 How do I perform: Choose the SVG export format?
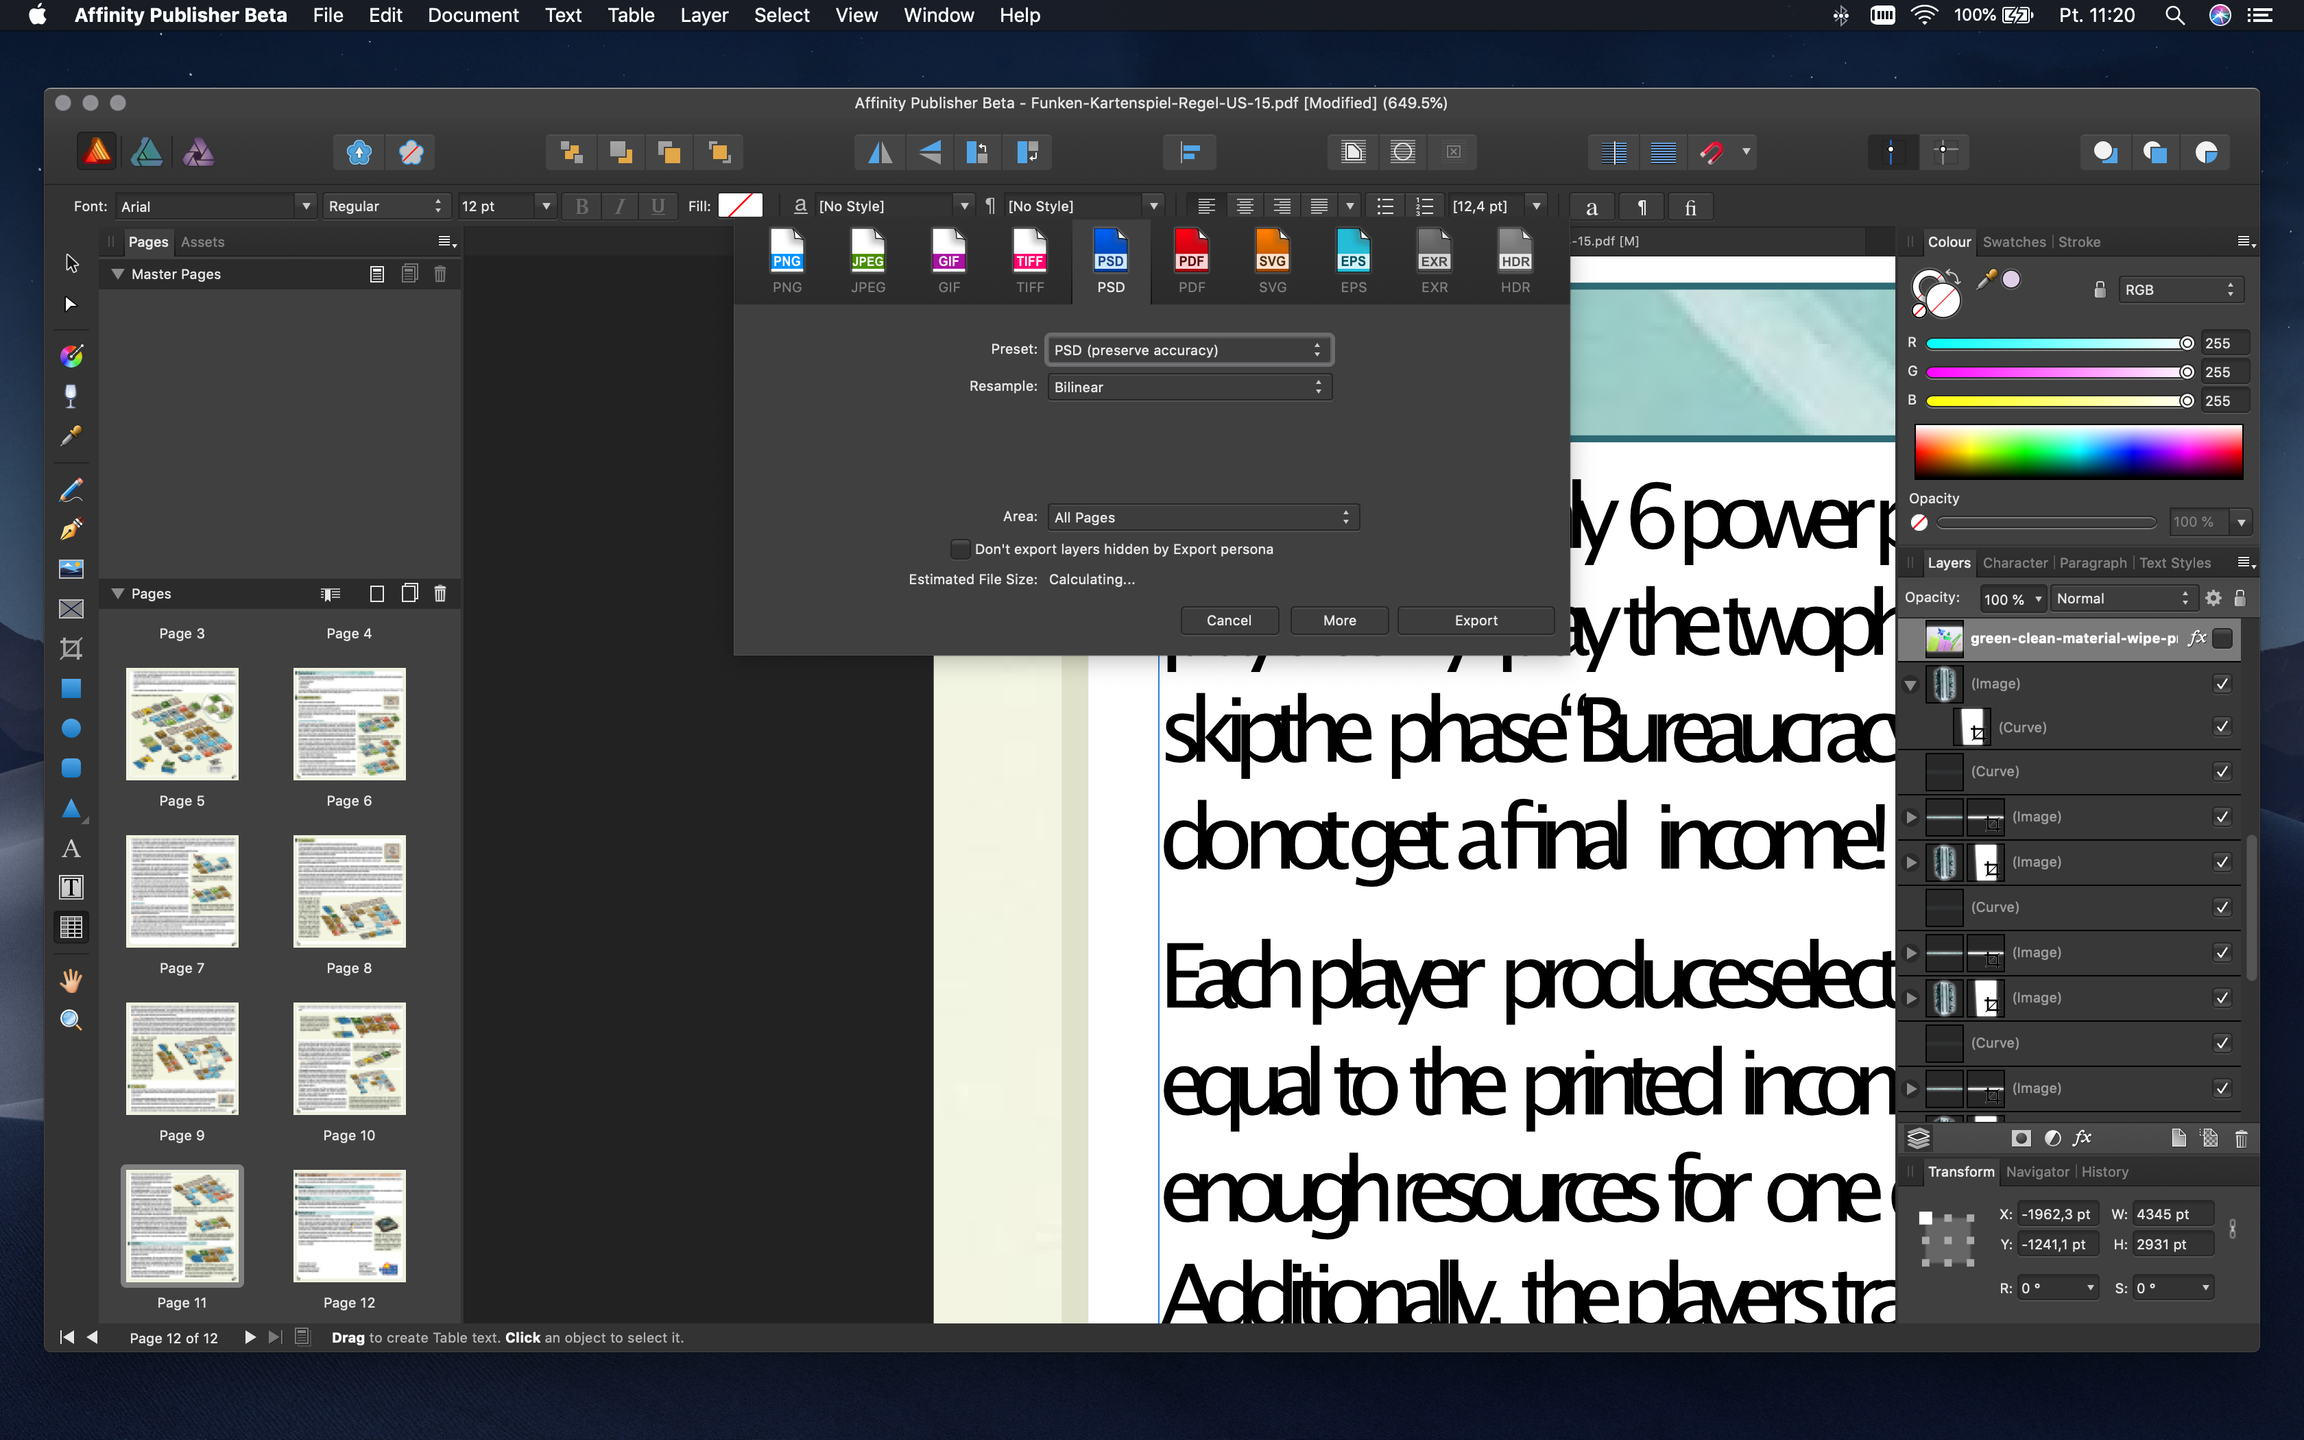point(1273,262)
